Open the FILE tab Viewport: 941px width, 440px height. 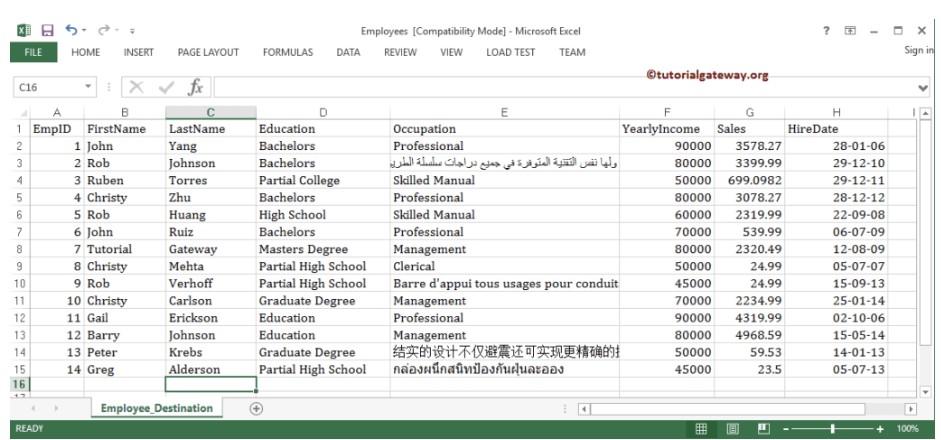pos(34,52)
